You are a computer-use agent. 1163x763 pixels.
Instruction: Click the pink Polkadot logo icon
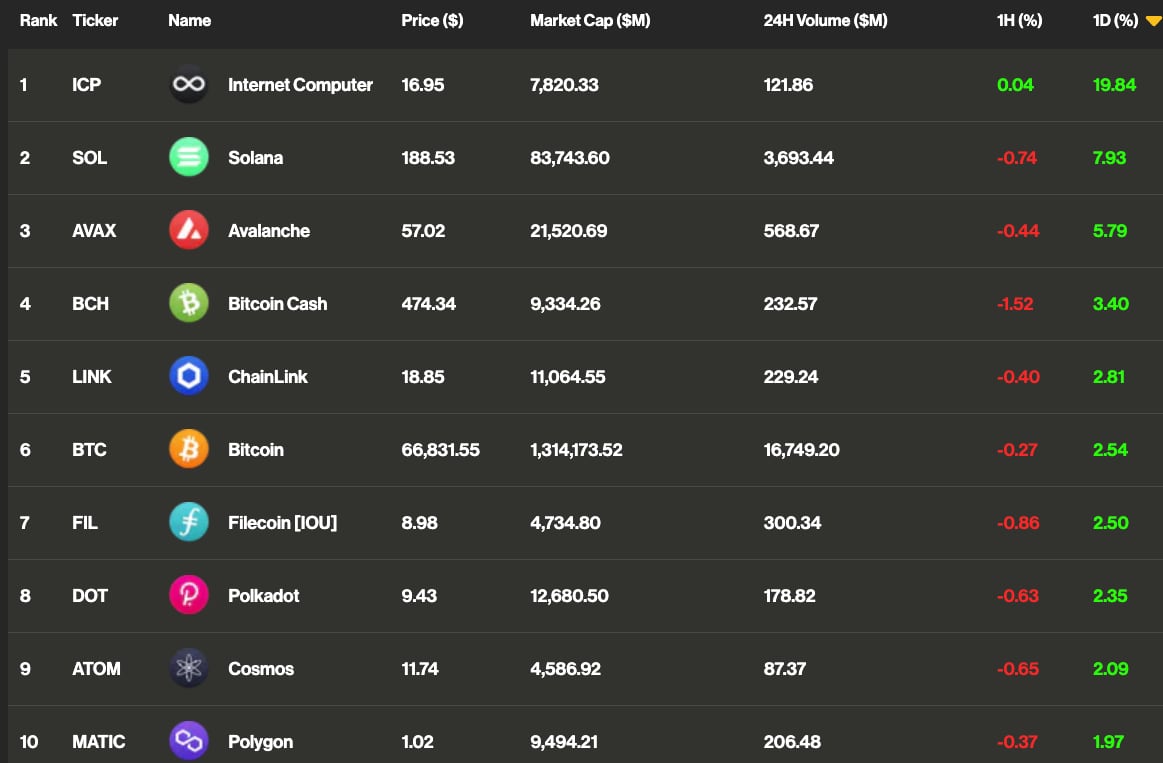(188, 596)
